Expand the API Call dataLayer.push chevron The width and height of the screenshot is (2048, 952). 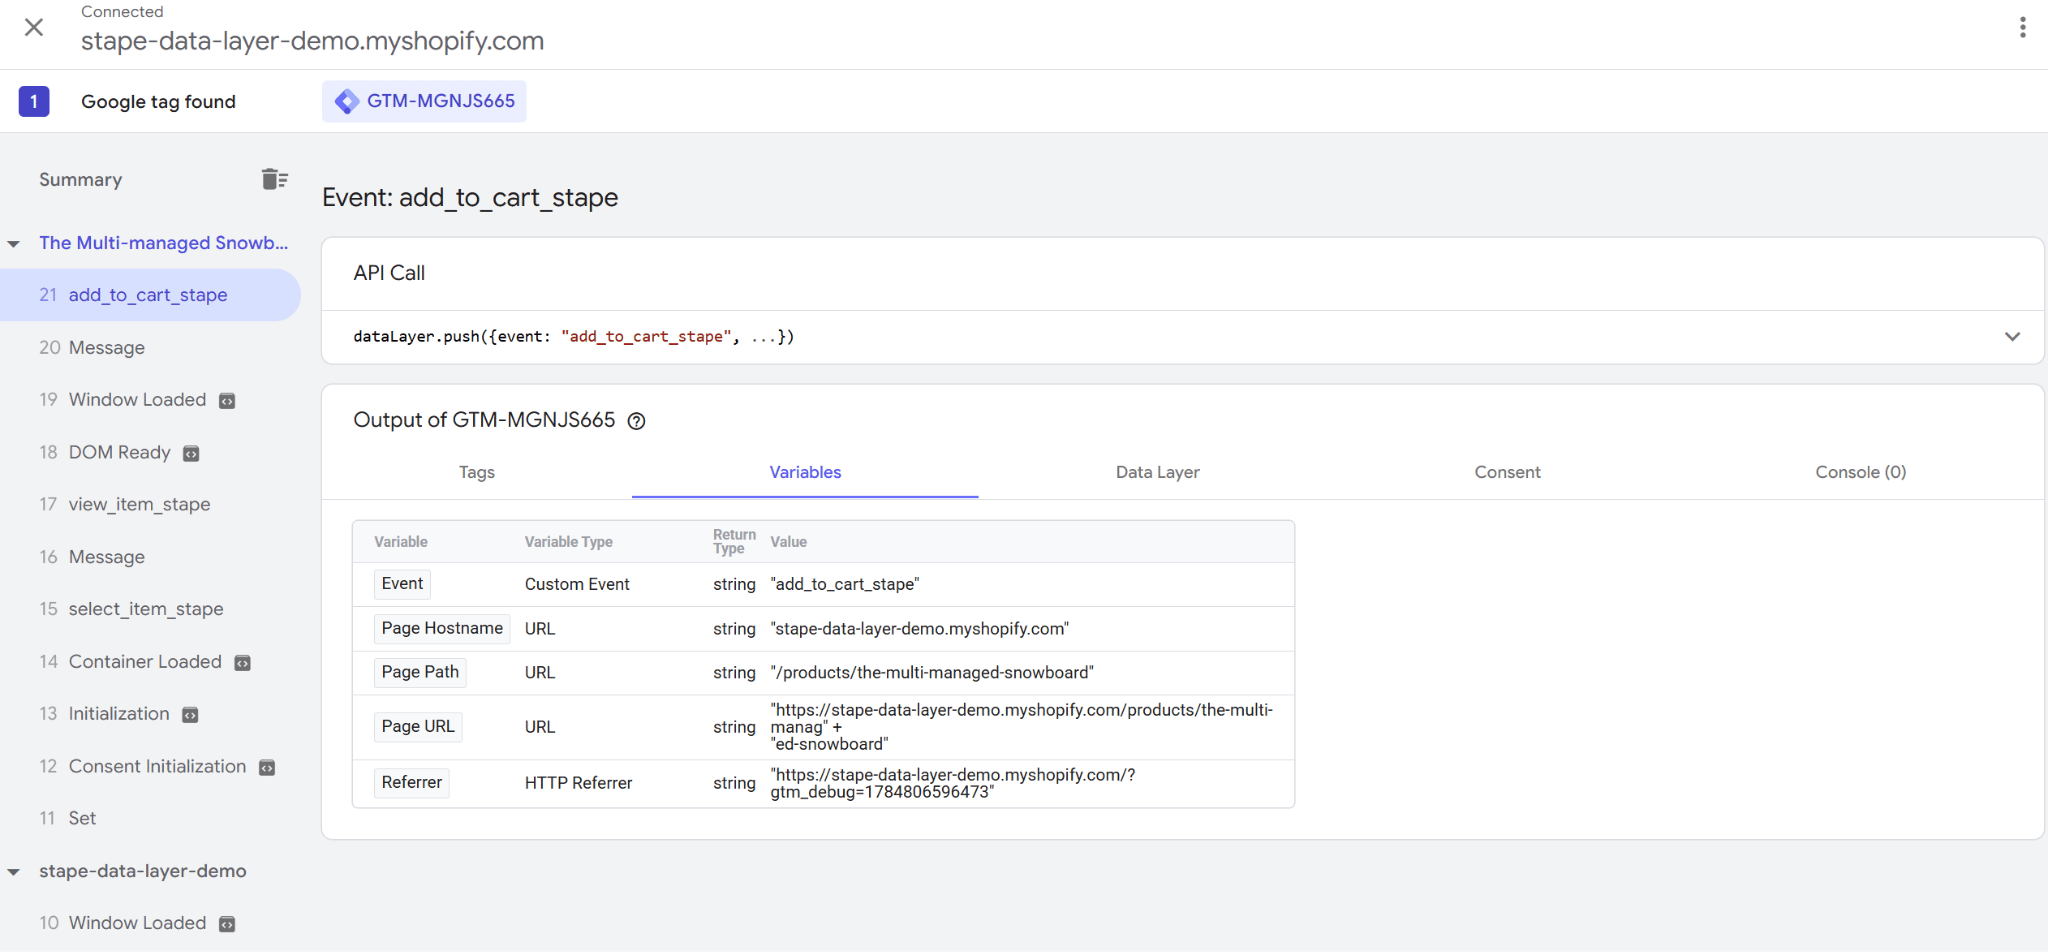[x=2012, y=337]
